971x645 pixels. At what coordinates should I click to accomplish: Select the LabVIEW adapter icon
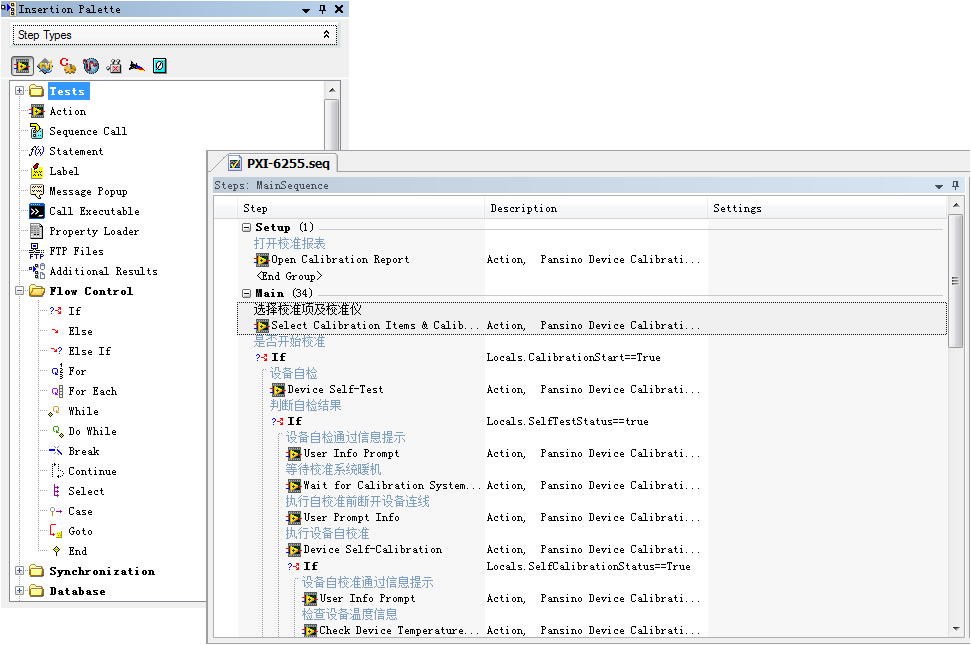pos(22,66)
